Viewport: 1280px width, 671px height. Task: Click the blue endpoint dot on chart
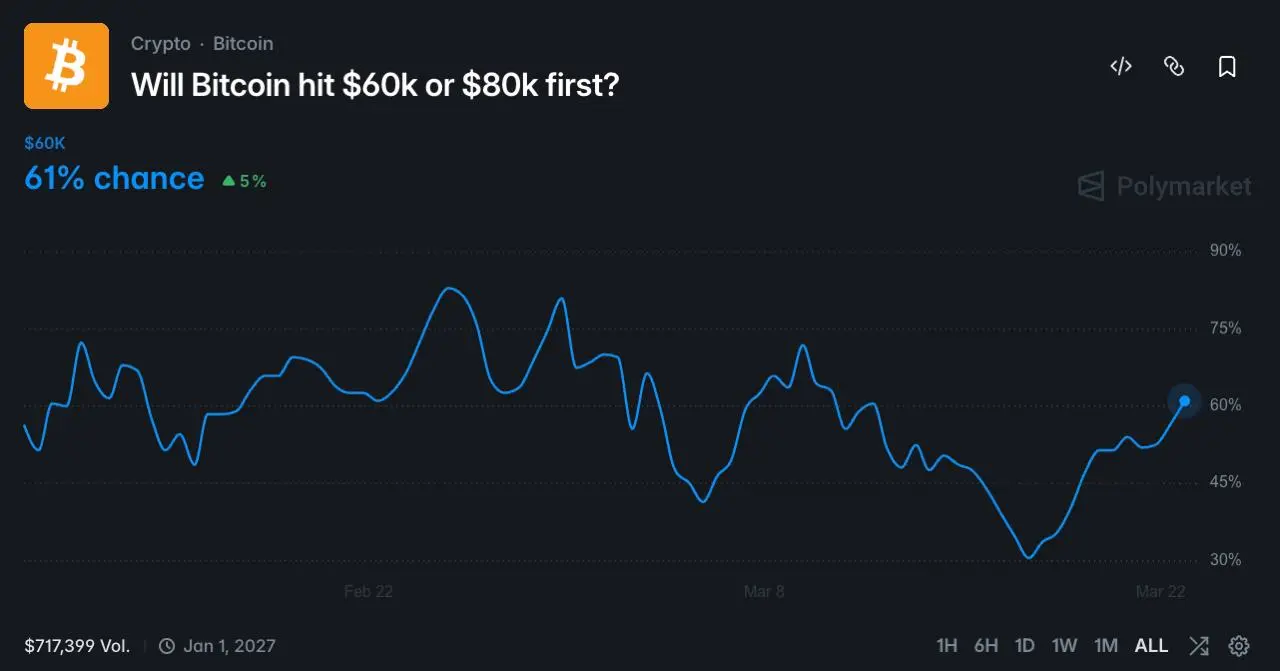pyautogui.click(x=1184, y=401)
